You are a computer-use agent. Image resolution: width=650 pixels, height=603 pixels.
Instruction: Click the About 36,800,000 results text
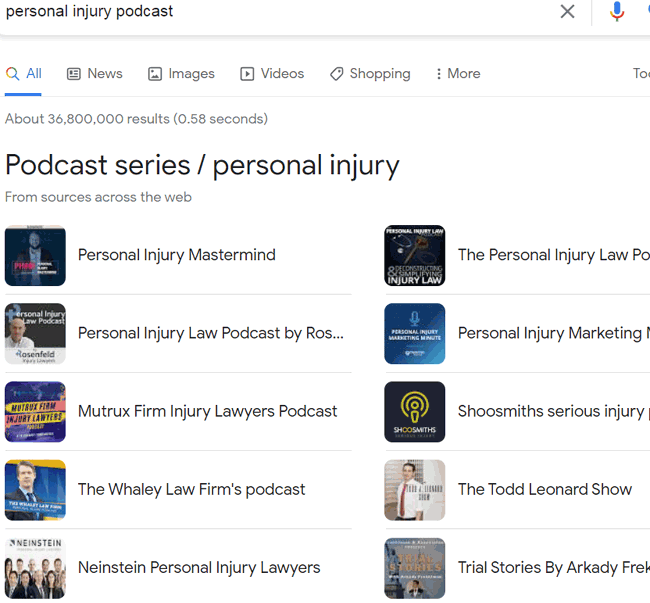click(x=136, y=119)
